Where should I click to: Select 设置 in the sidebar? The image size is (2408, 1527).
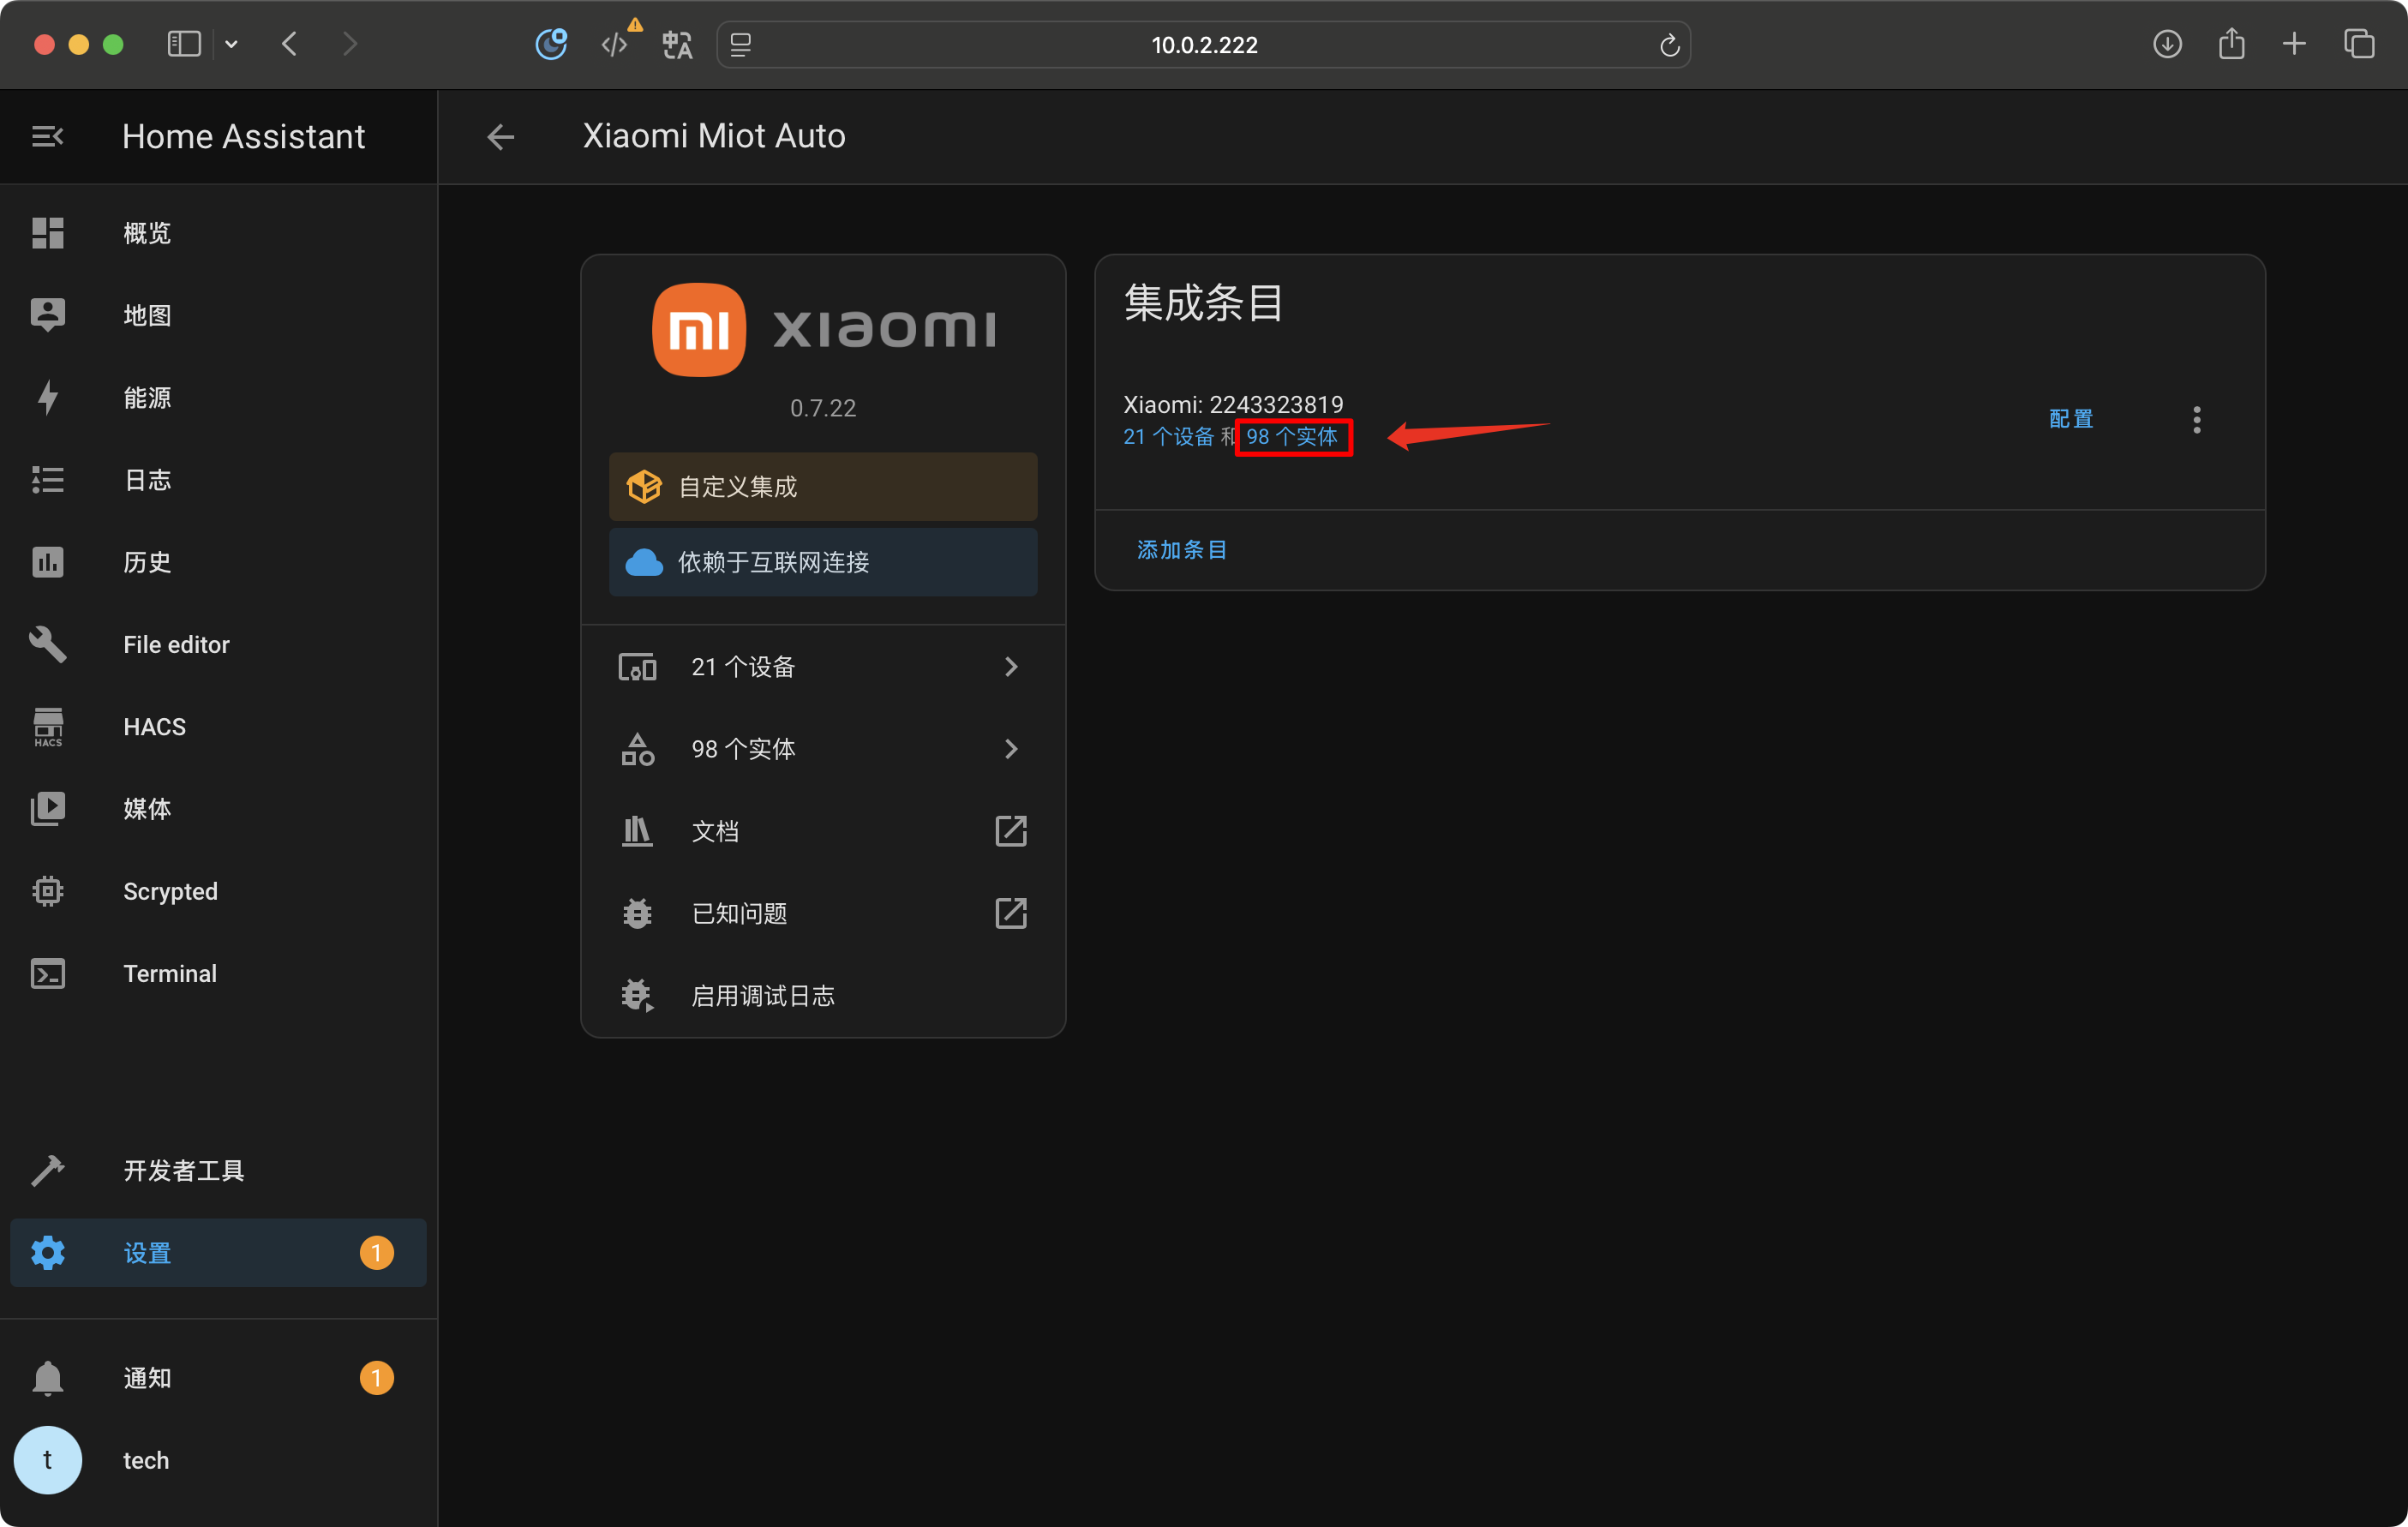(x=218, y=1252)
